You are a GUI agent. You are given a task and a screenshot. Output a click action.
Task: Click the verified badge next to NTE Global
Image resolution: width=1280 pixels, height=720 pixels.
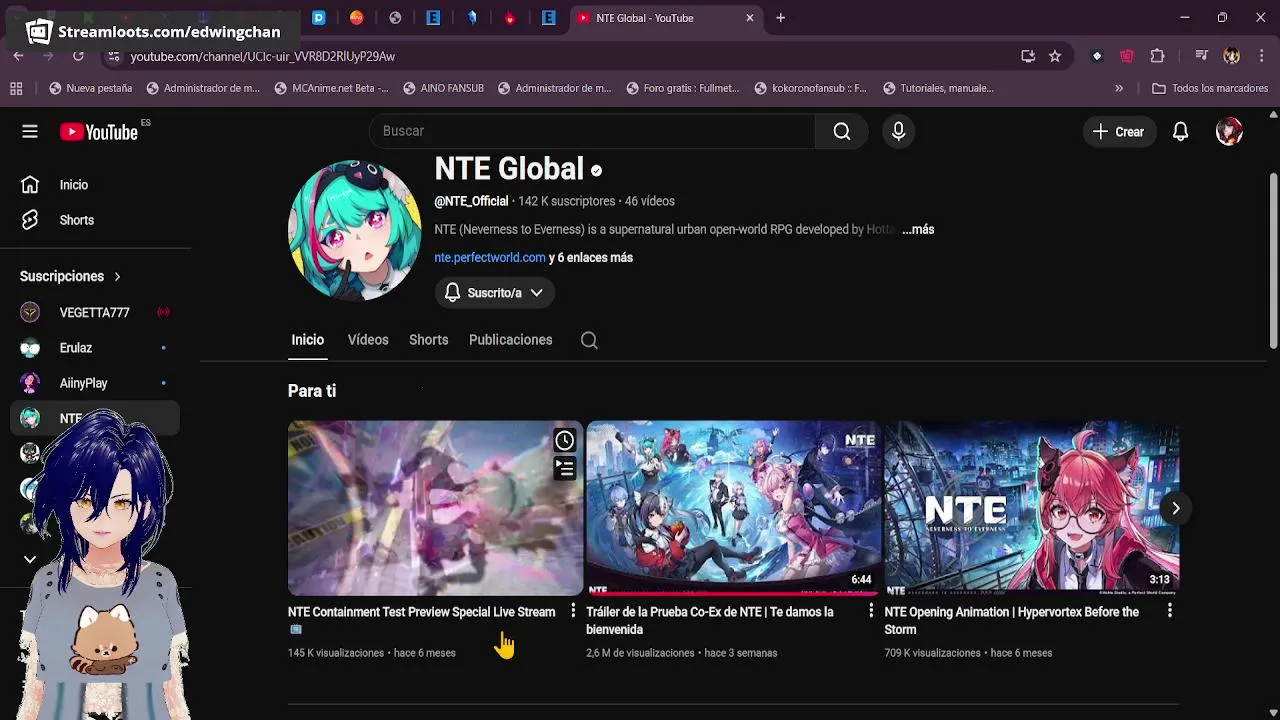point(596,171)
